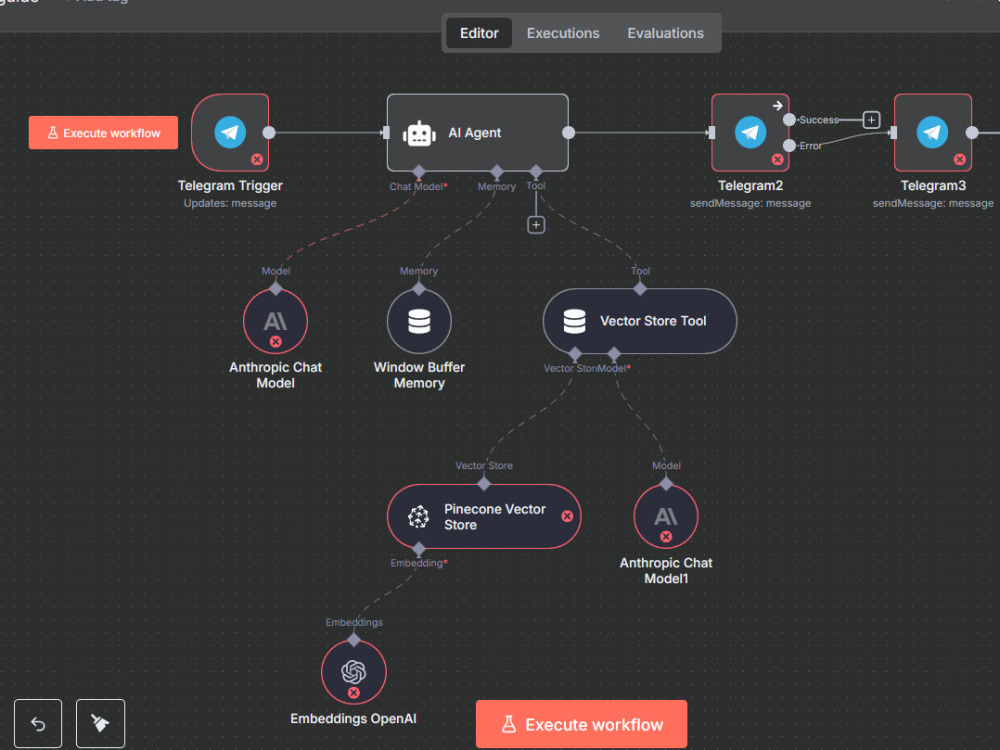The height and width of the screenshot is (750, 1000).
Task: Click the Pinecone Embedding diamond connector
Action: (419, 549)
